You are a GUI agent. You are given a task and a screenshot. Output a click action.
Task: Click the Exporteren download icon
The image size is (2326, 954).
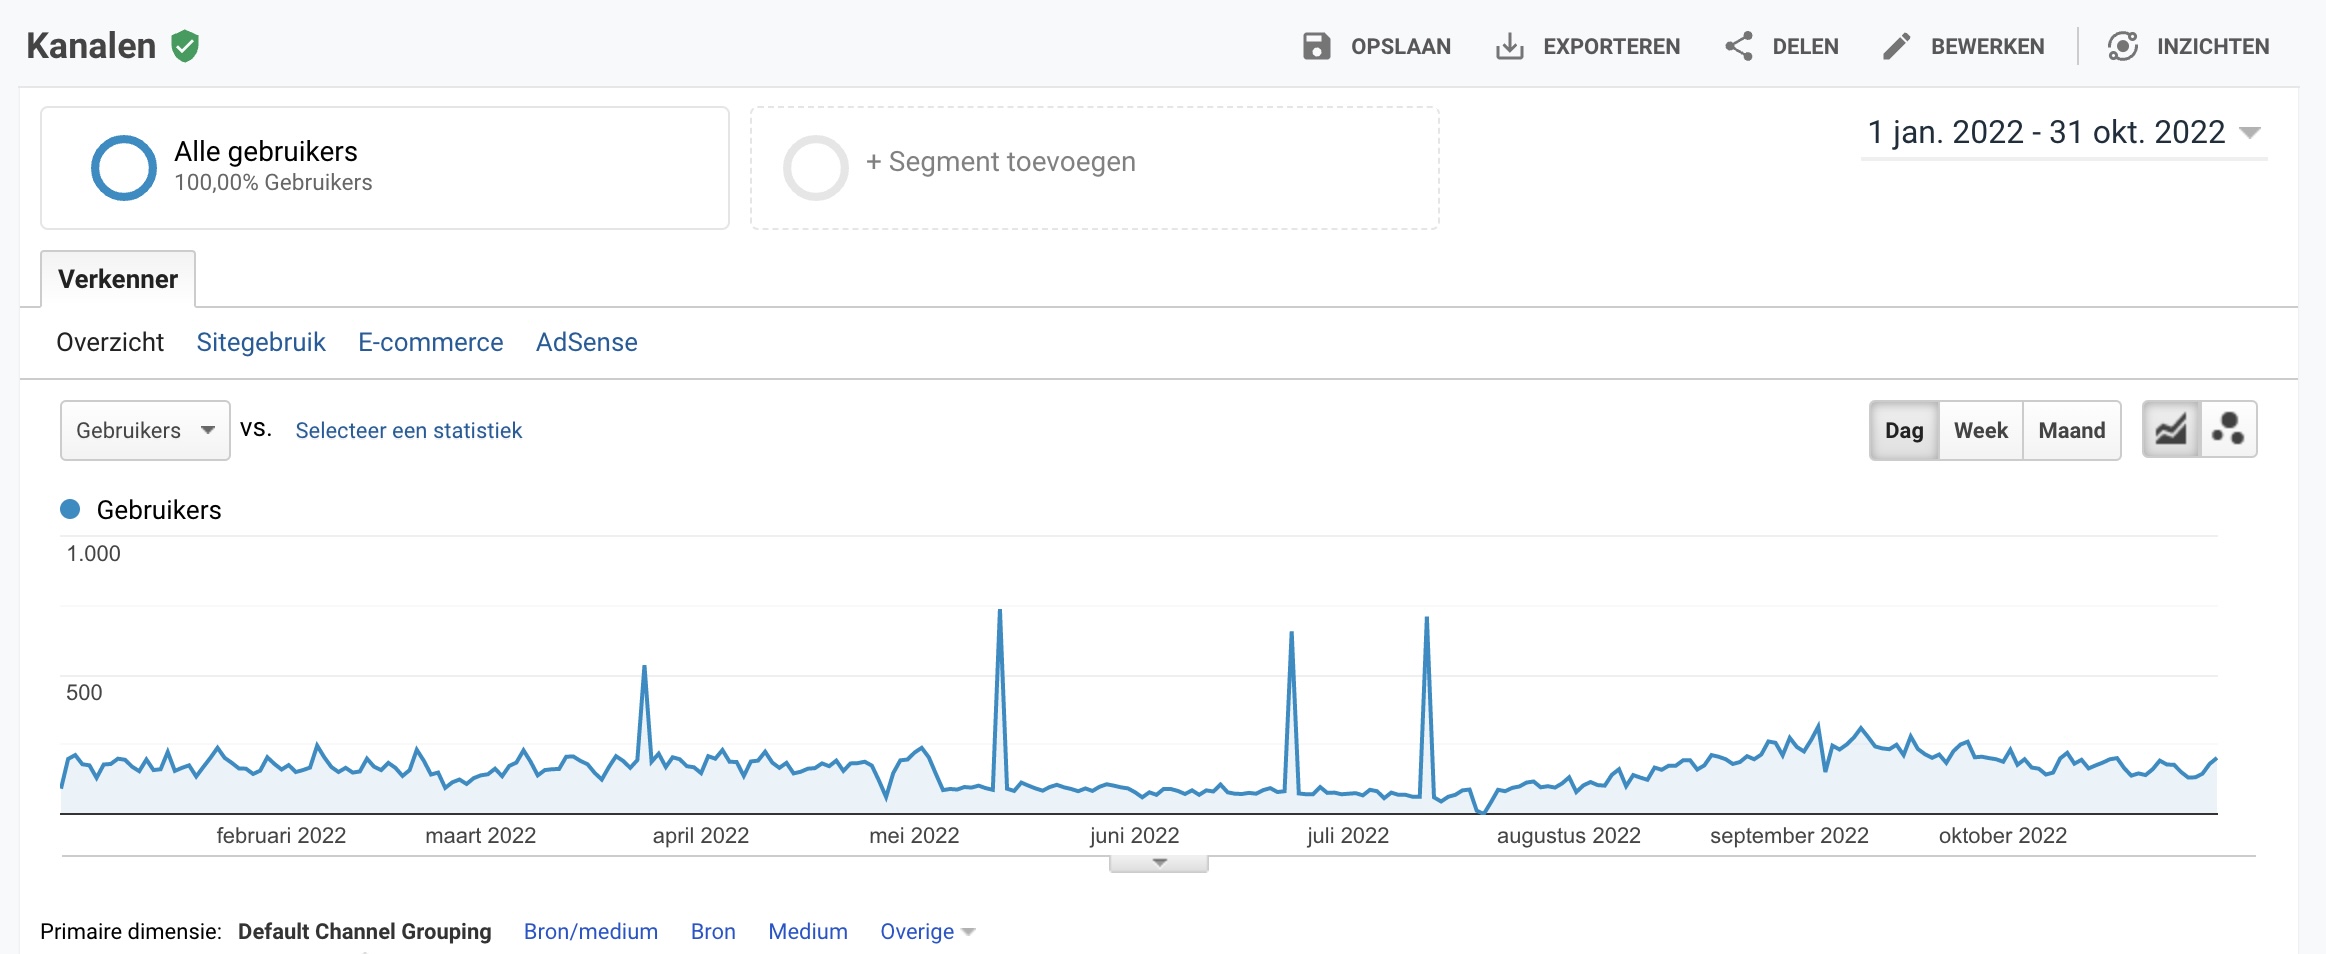point(1509,46)
